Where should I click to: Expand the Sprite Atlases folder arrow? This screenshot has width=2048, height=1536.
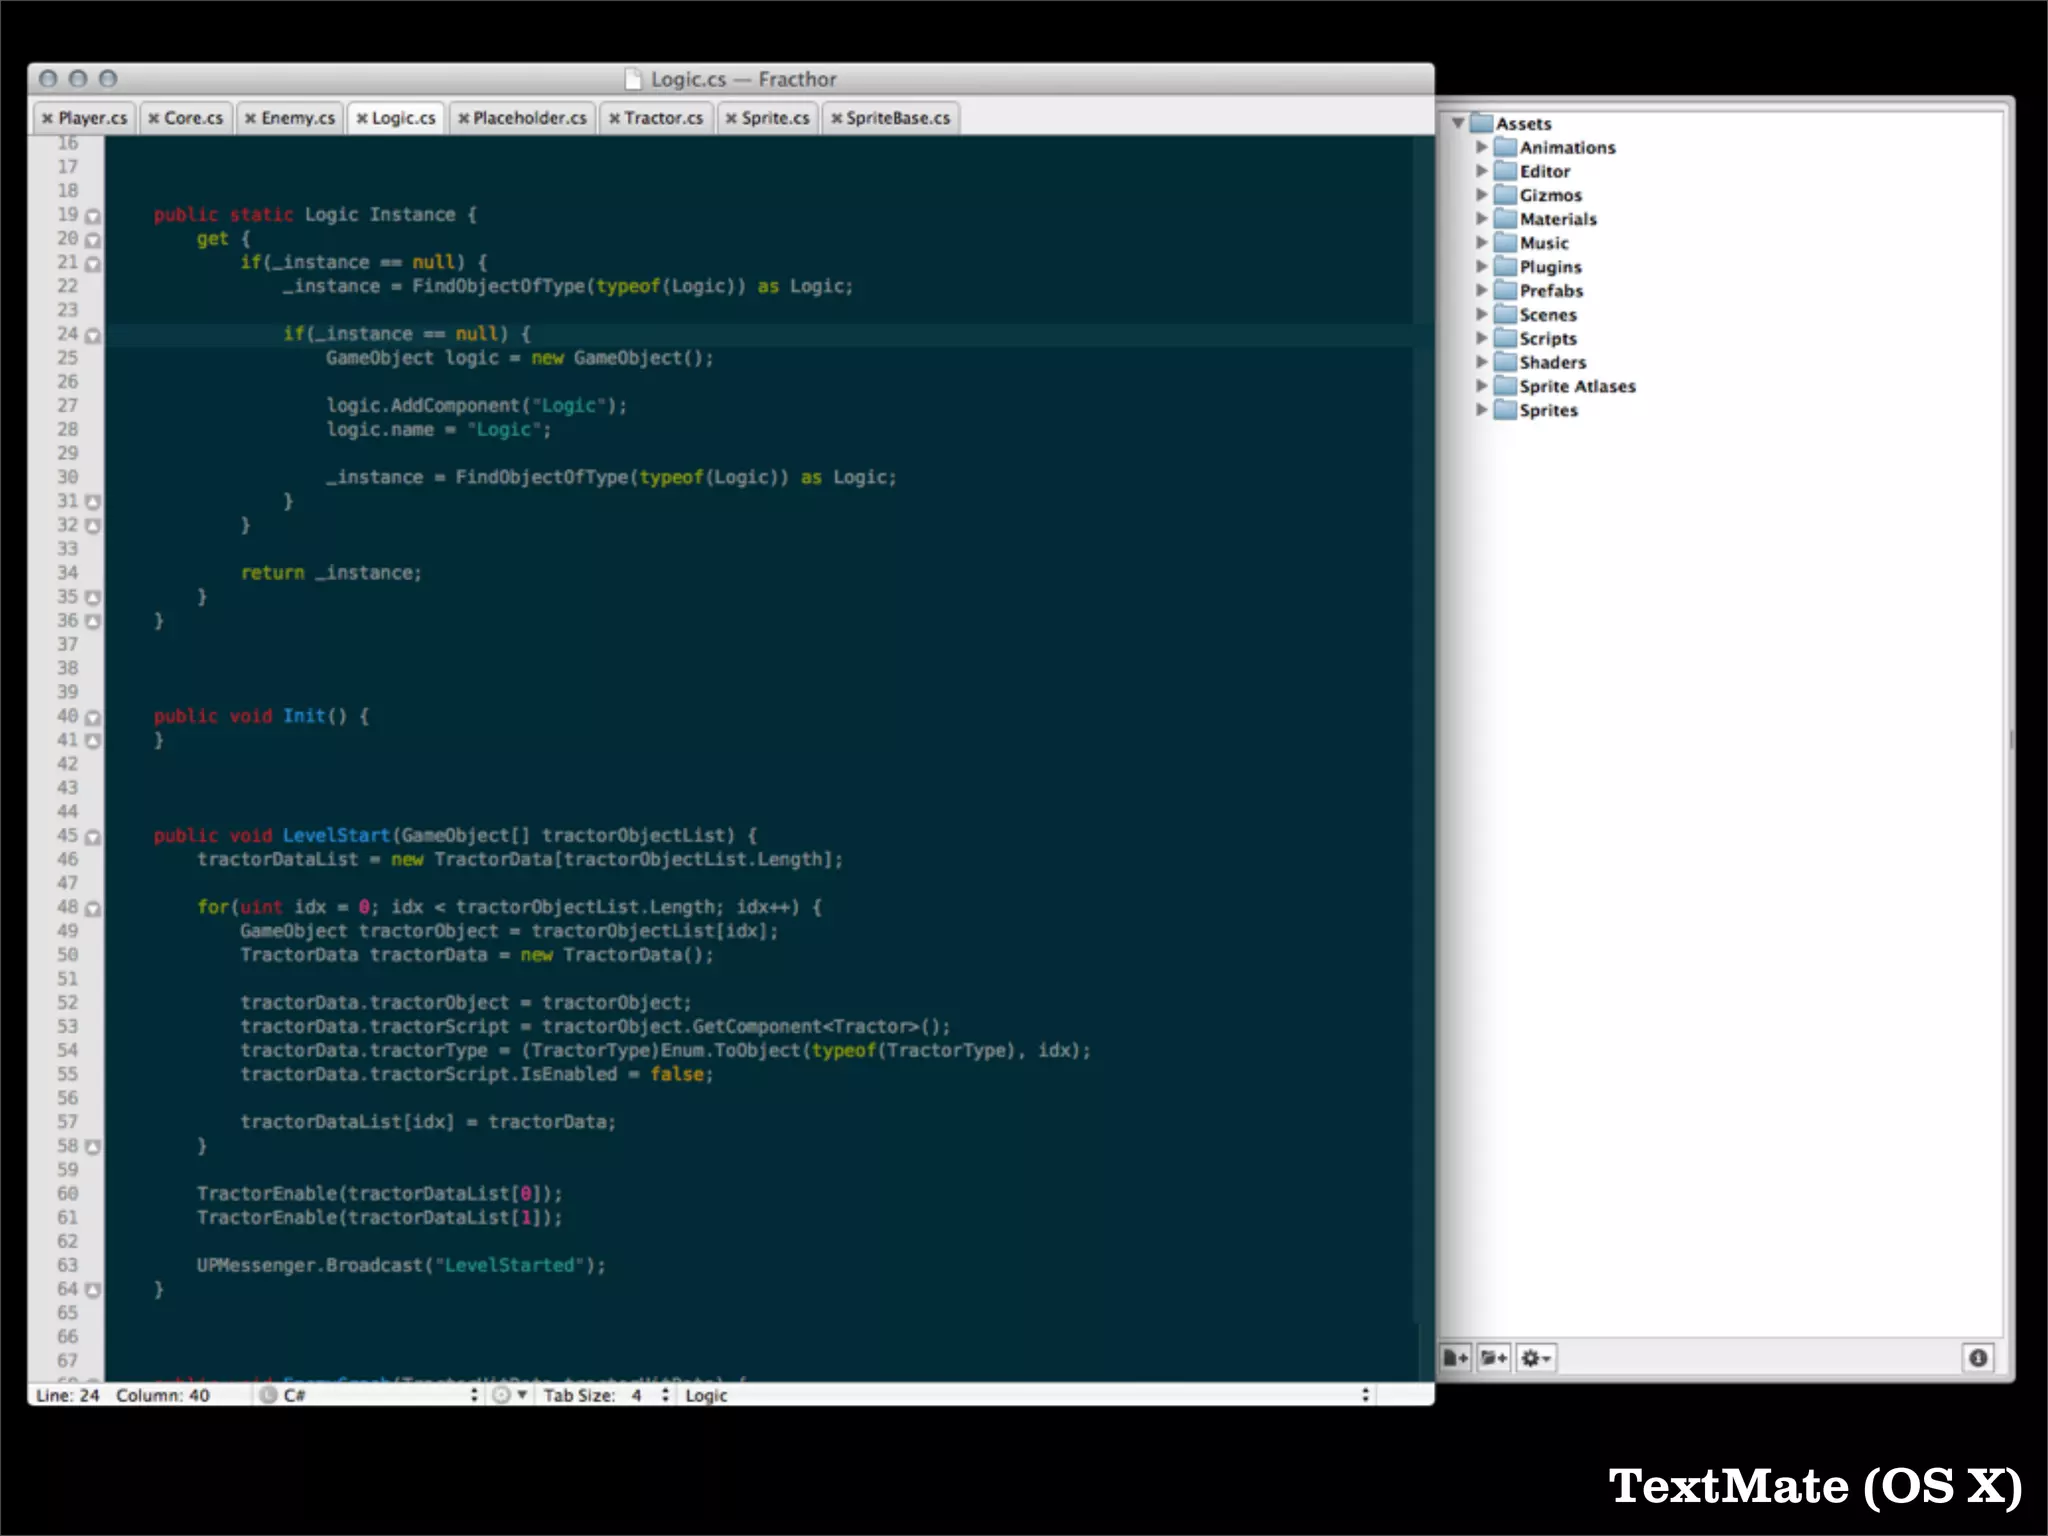[x=1482, y=386]
